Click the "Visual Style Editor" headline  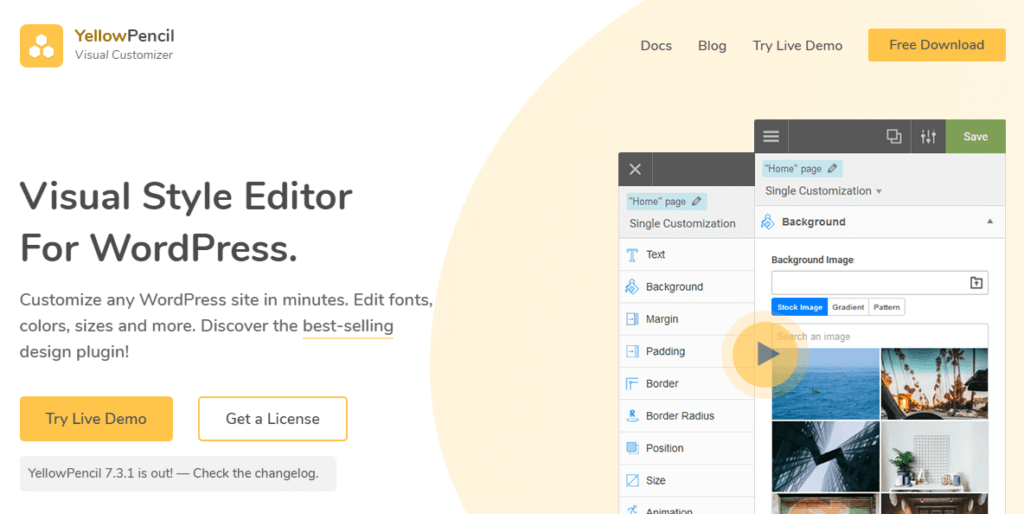click(x=186, y=197)
